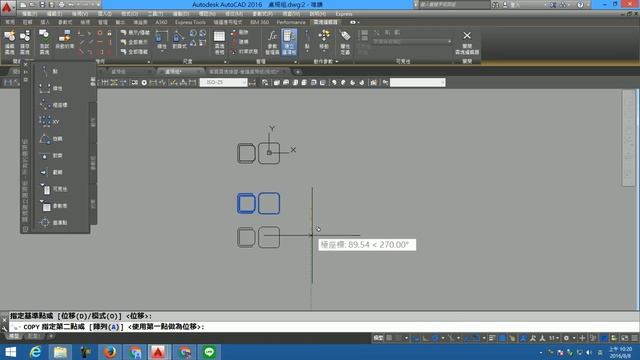Select the Alignment parameter in the palette

click(51, 156)
